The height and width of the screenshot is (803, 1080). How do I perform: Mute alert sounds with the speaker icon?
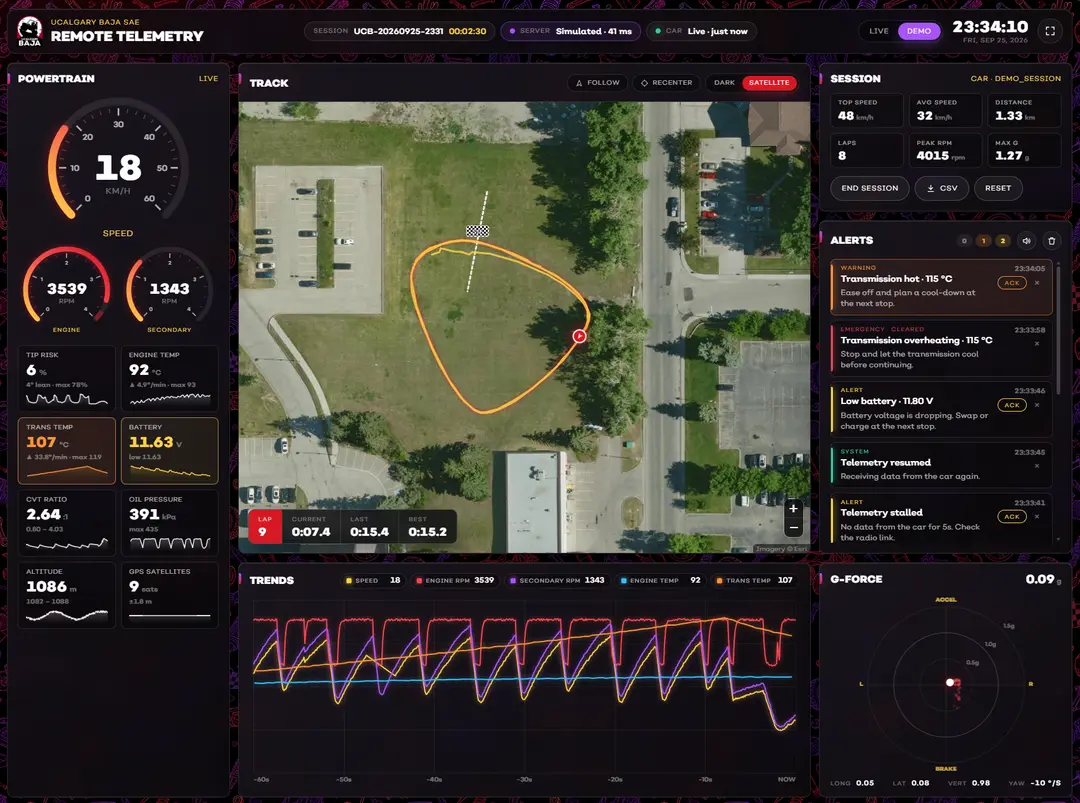click(x=1026, y=240)
